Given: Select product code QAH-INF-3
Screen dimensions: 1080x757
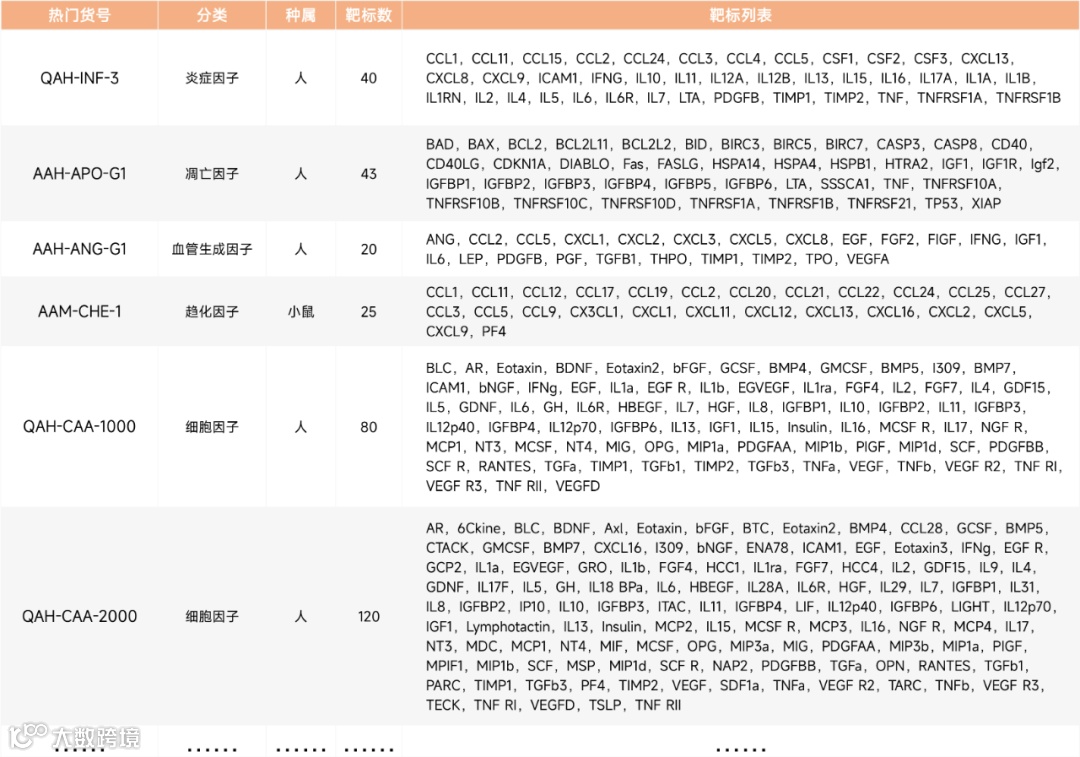Looking at the screenshot, I should tap(79, 78).
